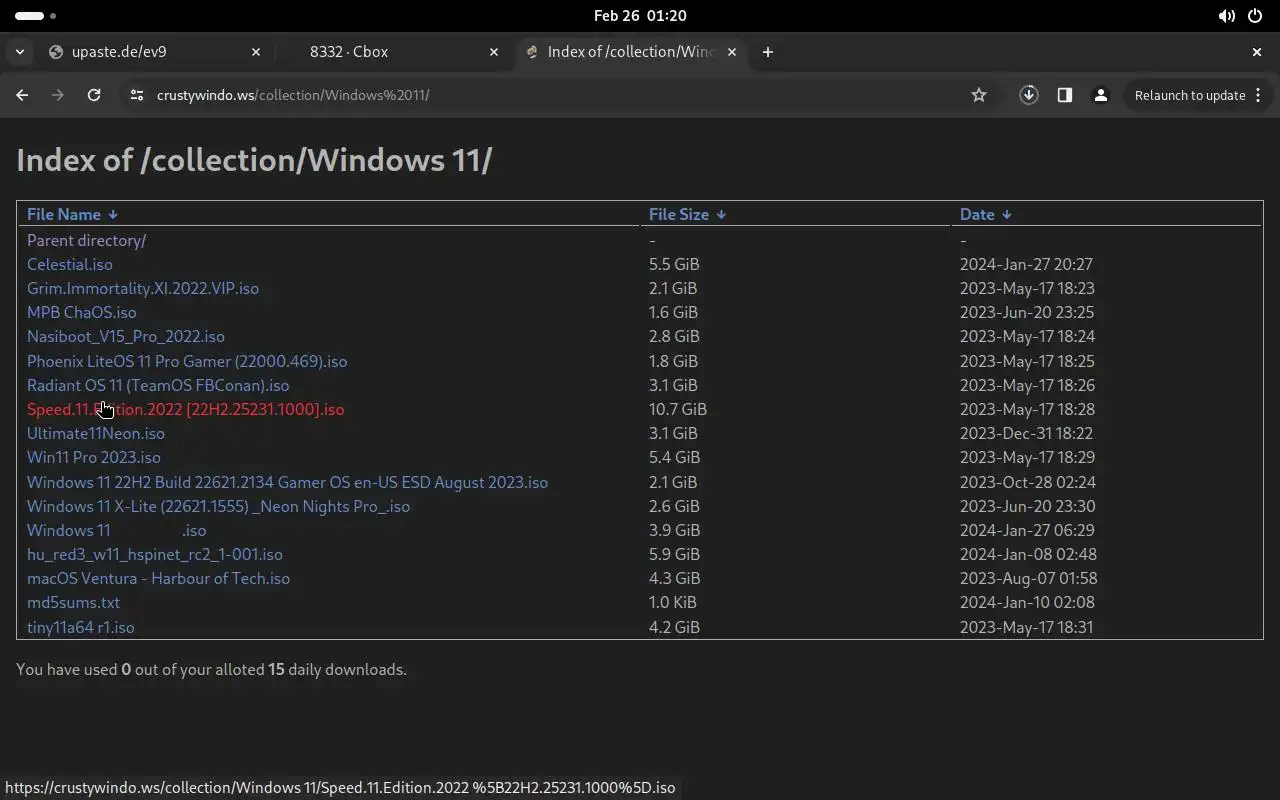The image size is (1280, 800).
Task: Click the 1.0 KiB file size cell
Action: (x=673, y=602)
